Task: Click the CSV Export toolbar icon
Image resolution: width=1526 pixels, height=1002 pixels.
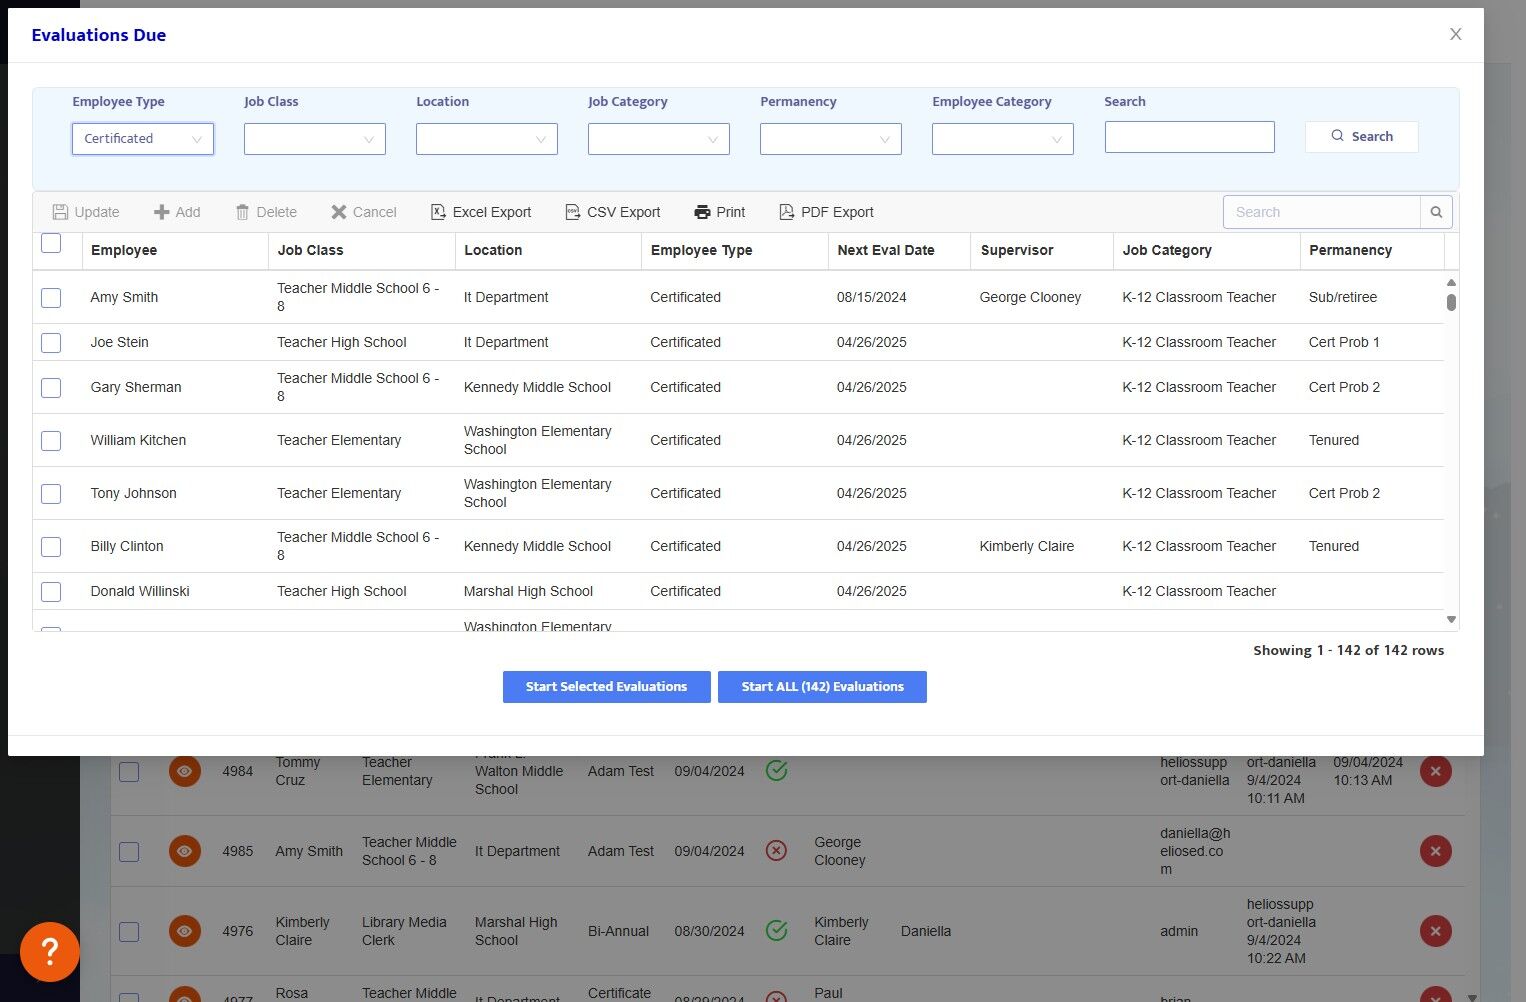Action: tap(573, 212)
